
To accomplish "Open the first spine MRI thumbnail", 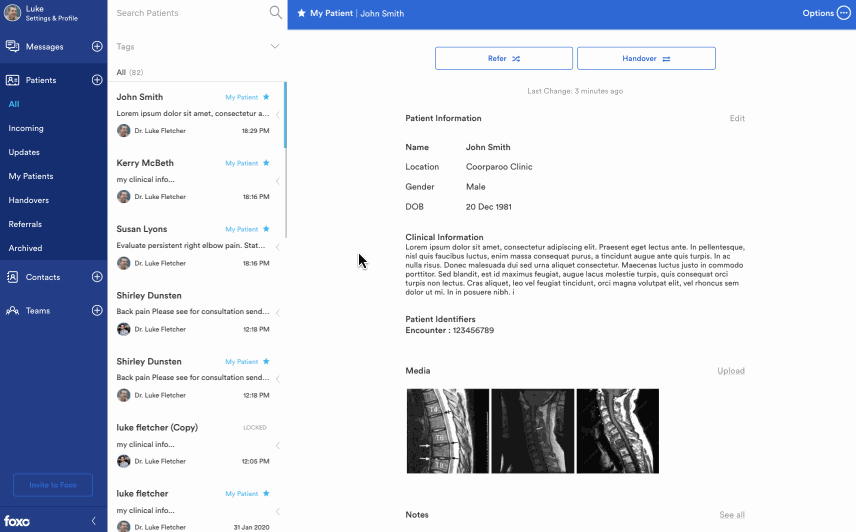I will (447, 431).
